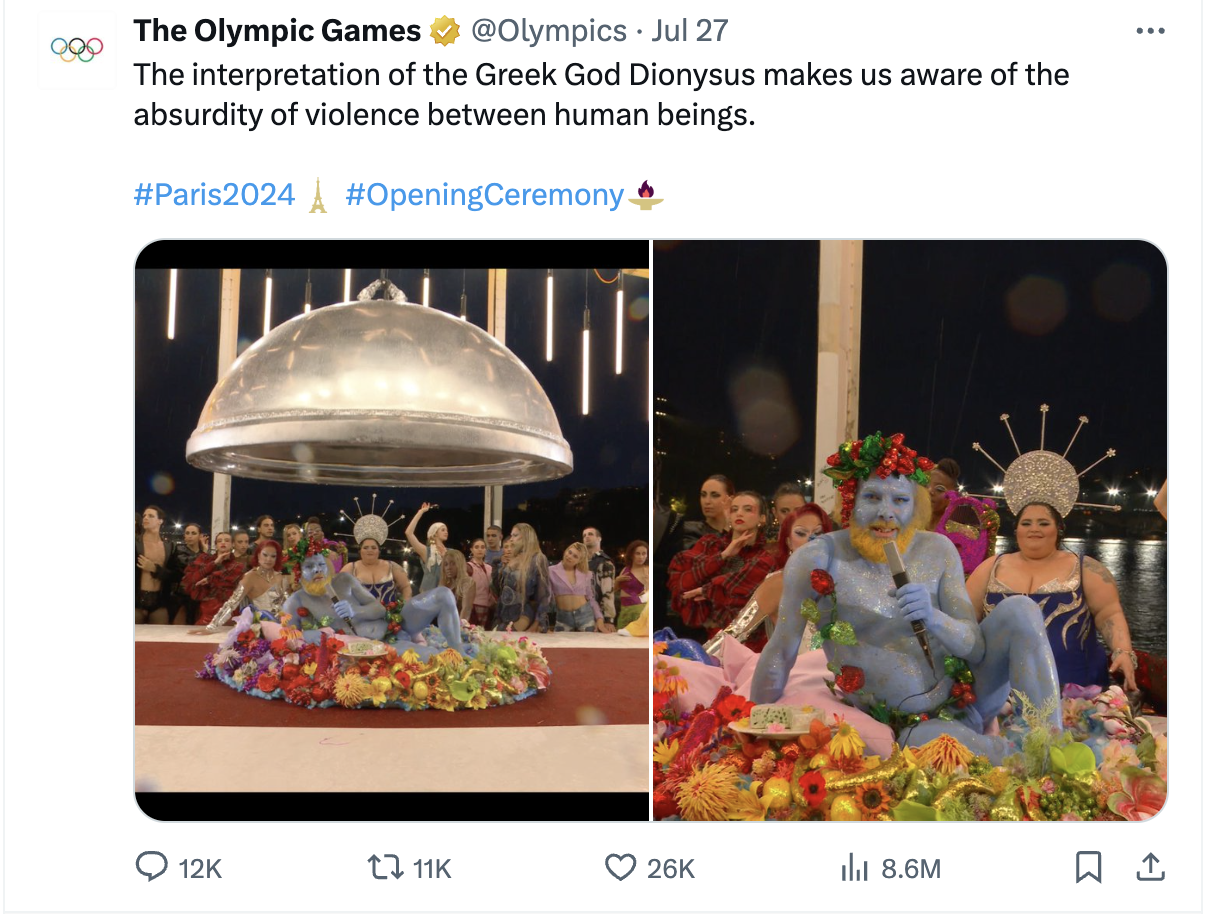The height and width of the screenshot is (914, 1210).
Task: Click the cauldron emoji after #OpeningCeremony
Action: coord(646,193)
